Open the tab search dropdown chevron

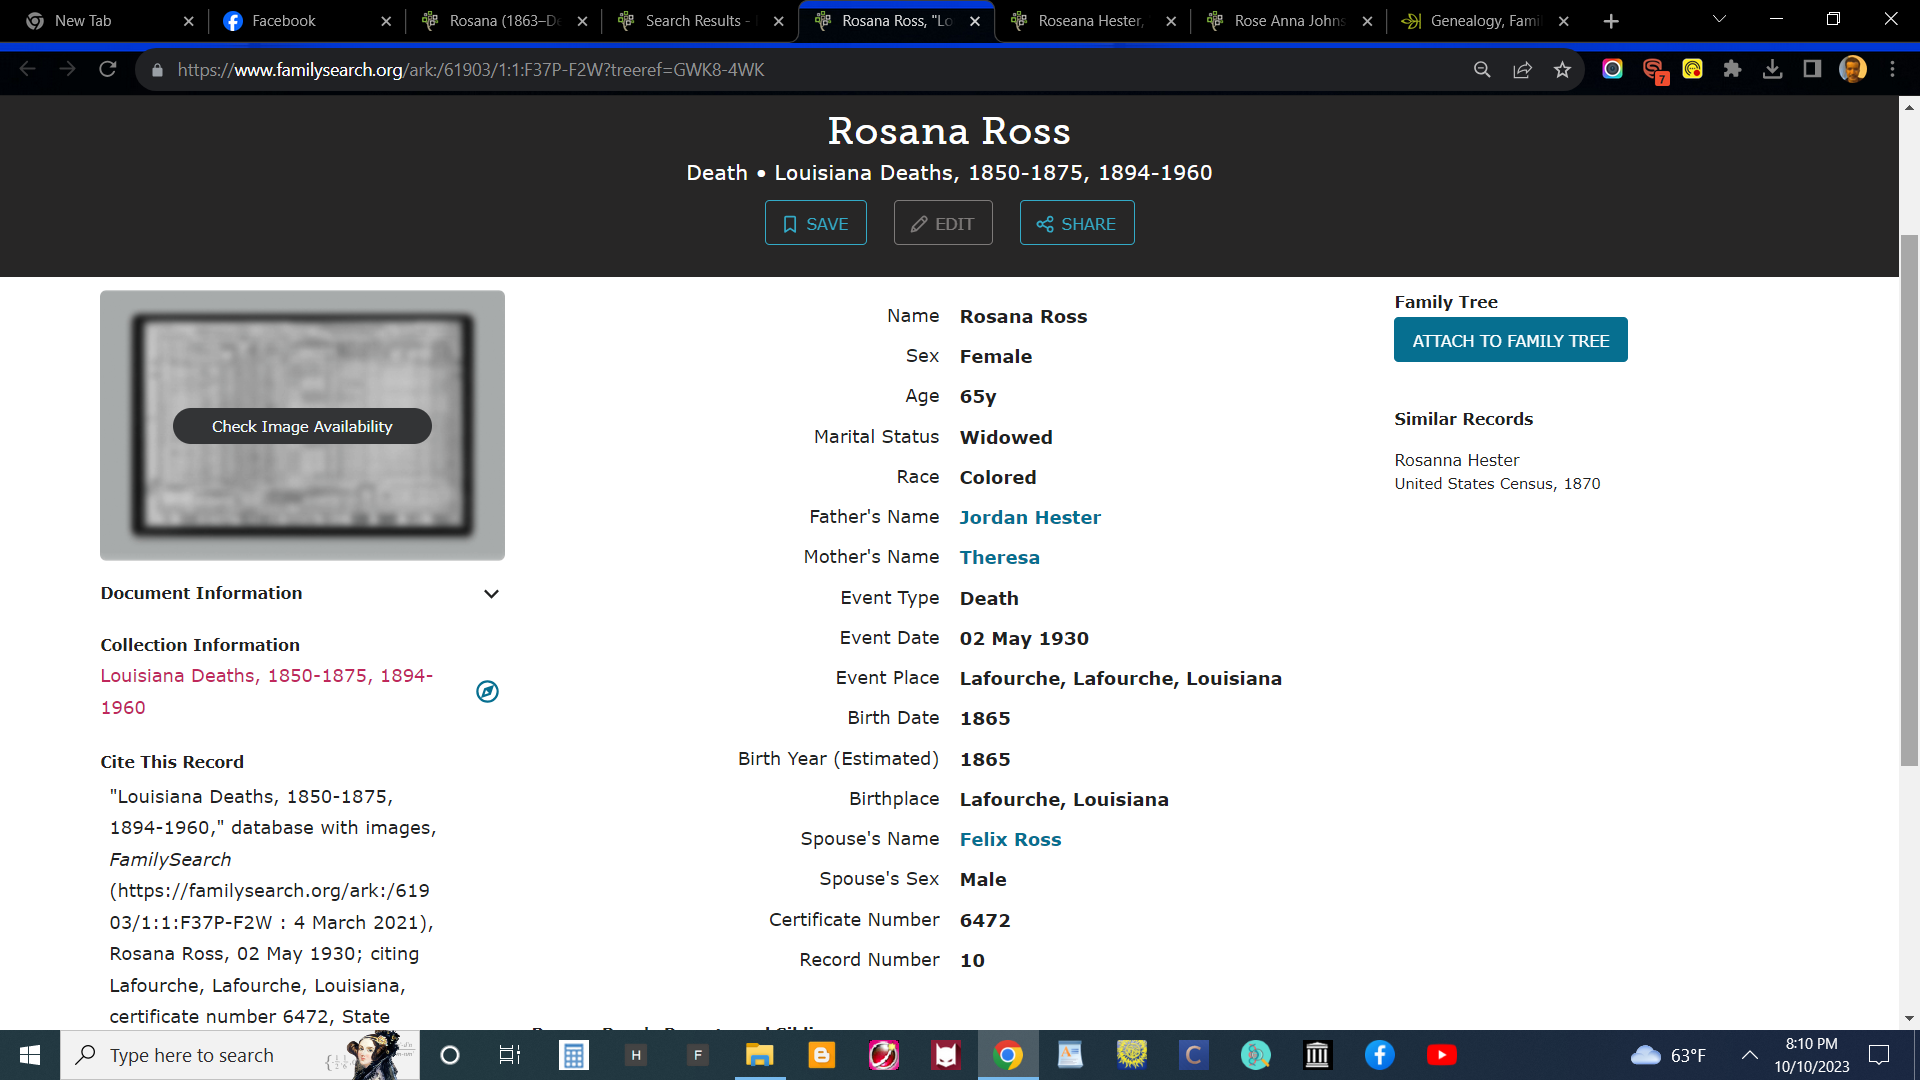click(1719, 20)
